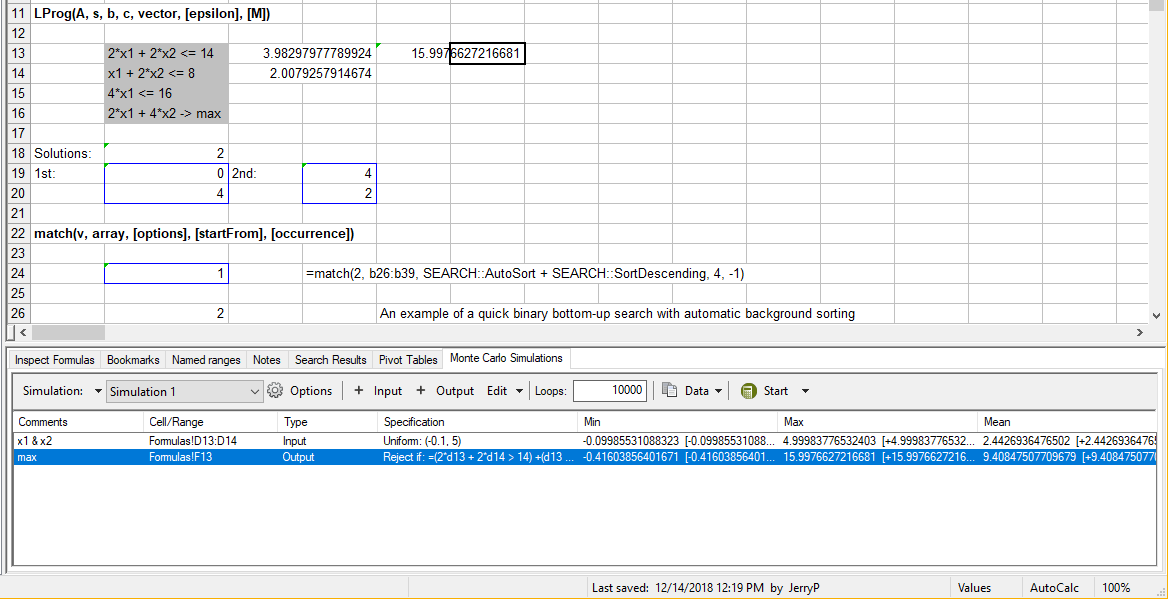Viewport: 1168px width, 599px height.
Task: Expand the Simulation 1 combo box
Action: [254, 392]
